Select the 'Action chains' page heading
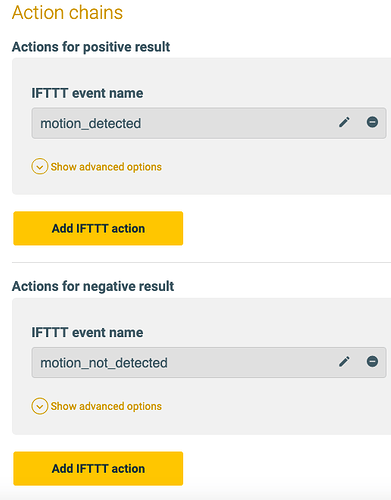 pyautogui.click(x=67, y=13)
